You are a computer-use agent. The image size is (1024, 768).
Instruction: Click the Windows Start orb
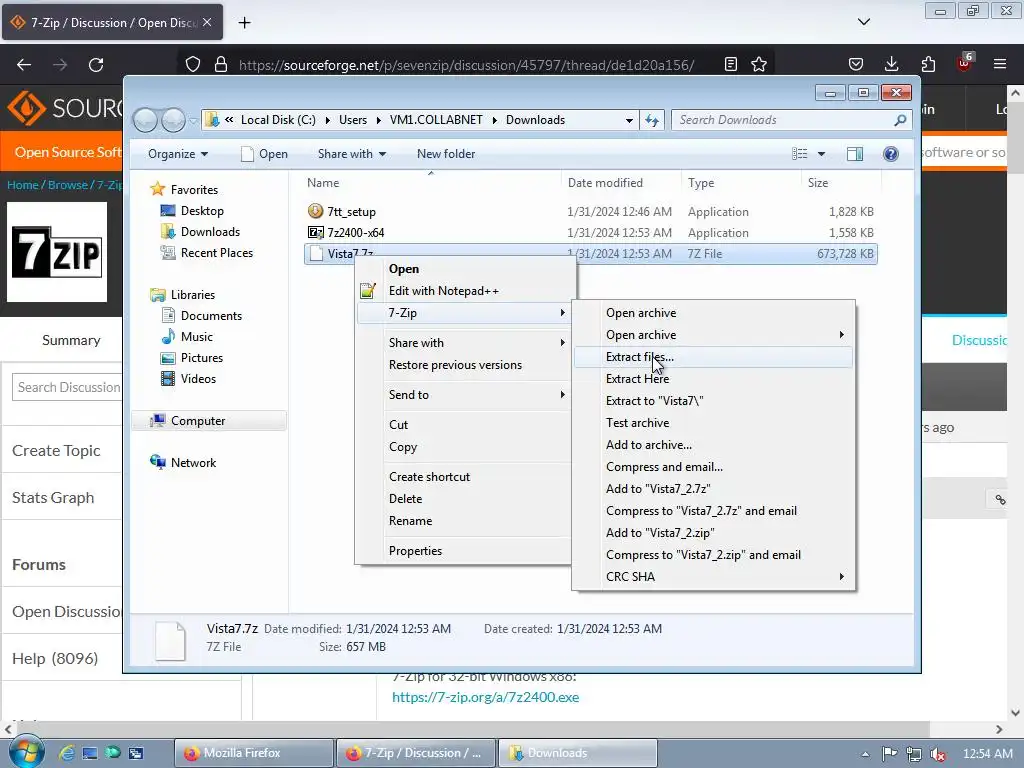[x=26, y=752]
